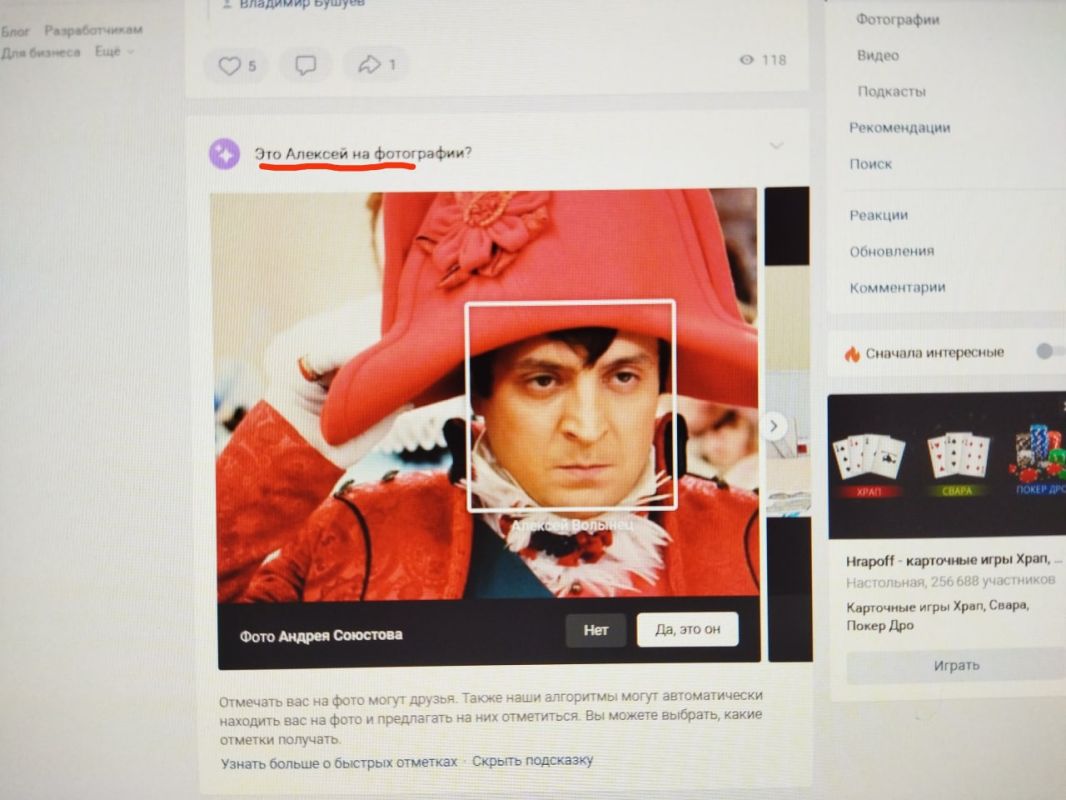Viewport: 1066px width, 800px height.
Task: Open comments with the speech bubble icon
Action: [305, 65]
